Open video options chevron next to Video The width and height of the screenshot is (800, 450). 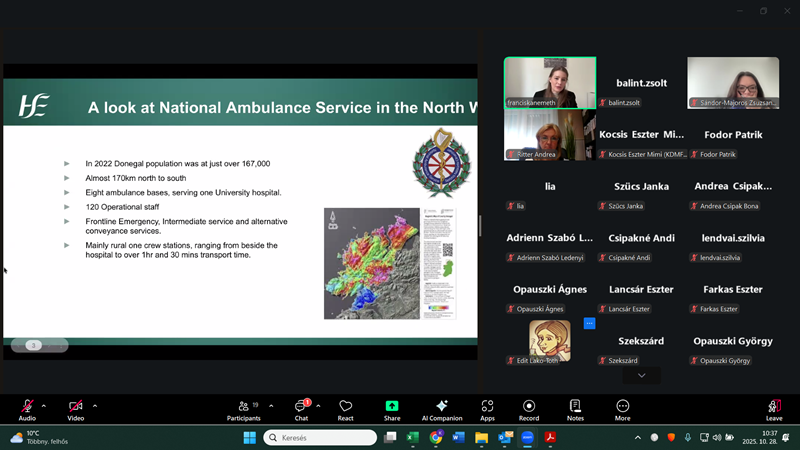point(95,406)
